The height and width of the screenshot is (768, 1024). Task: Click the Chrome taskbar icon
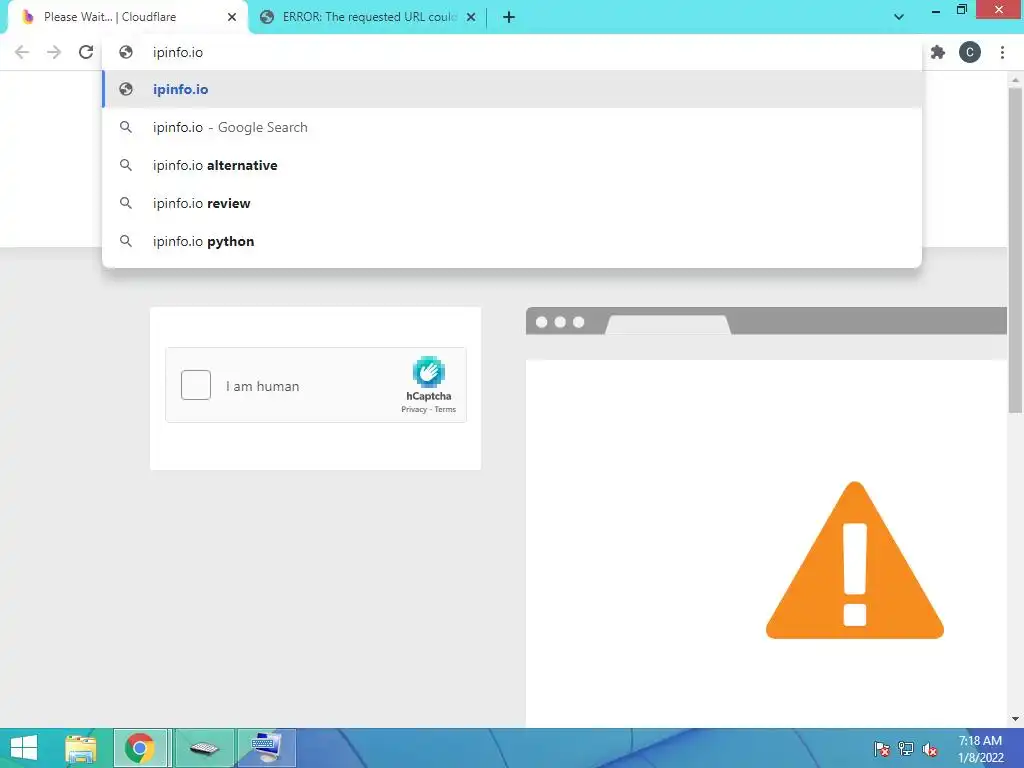140,748
